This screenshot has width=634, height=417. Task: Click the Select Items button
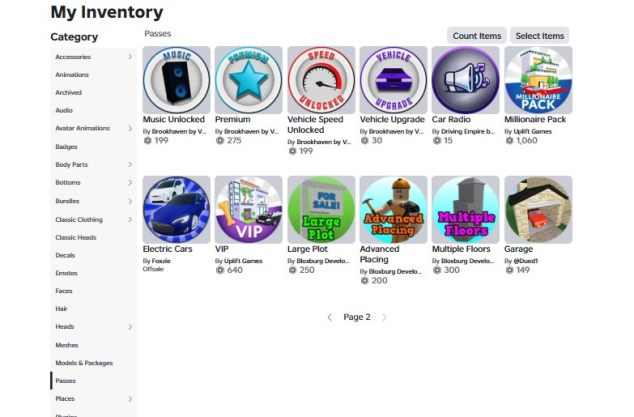pyautogui.click(x=539, y=36)
